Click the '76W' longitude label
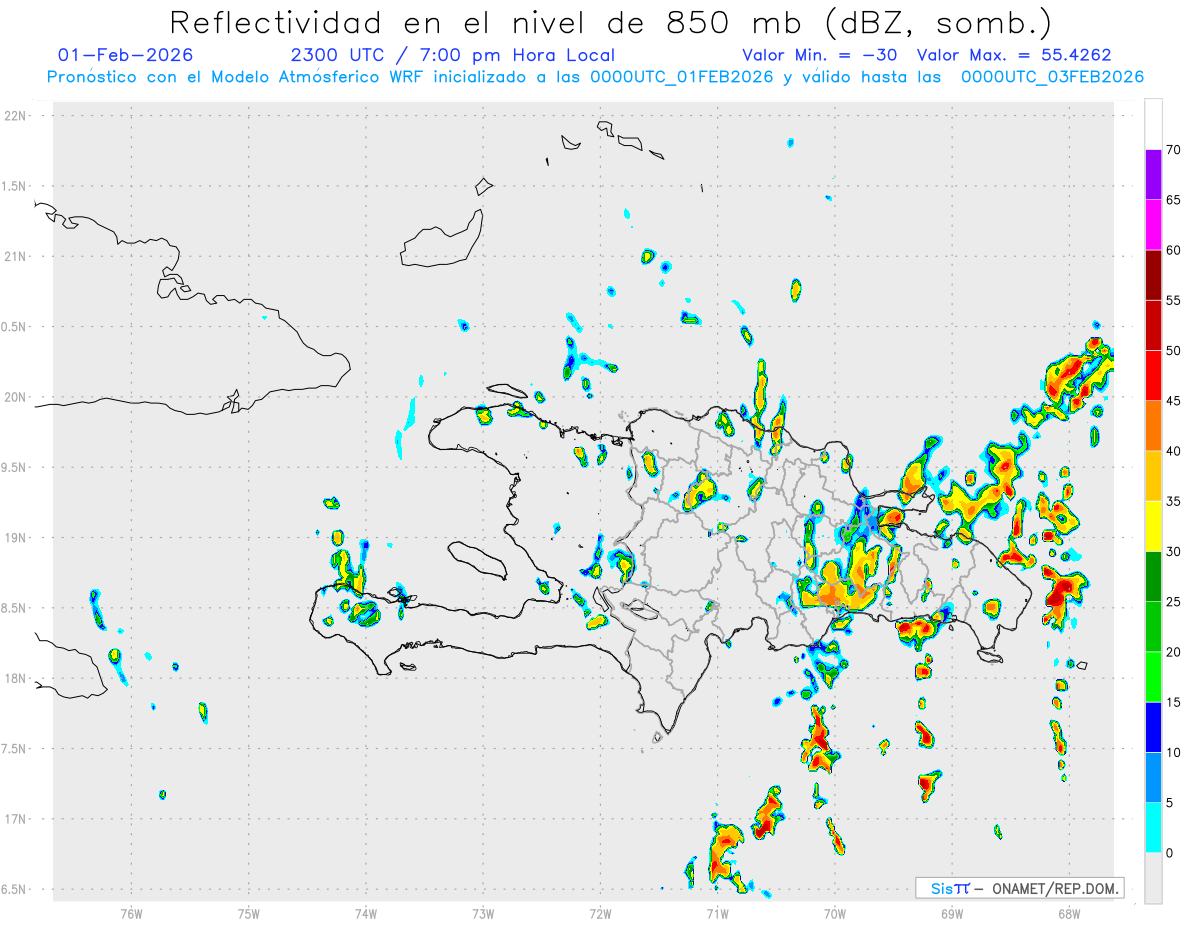Screen dimensions: 1200x927 click(x=131, y=913)
